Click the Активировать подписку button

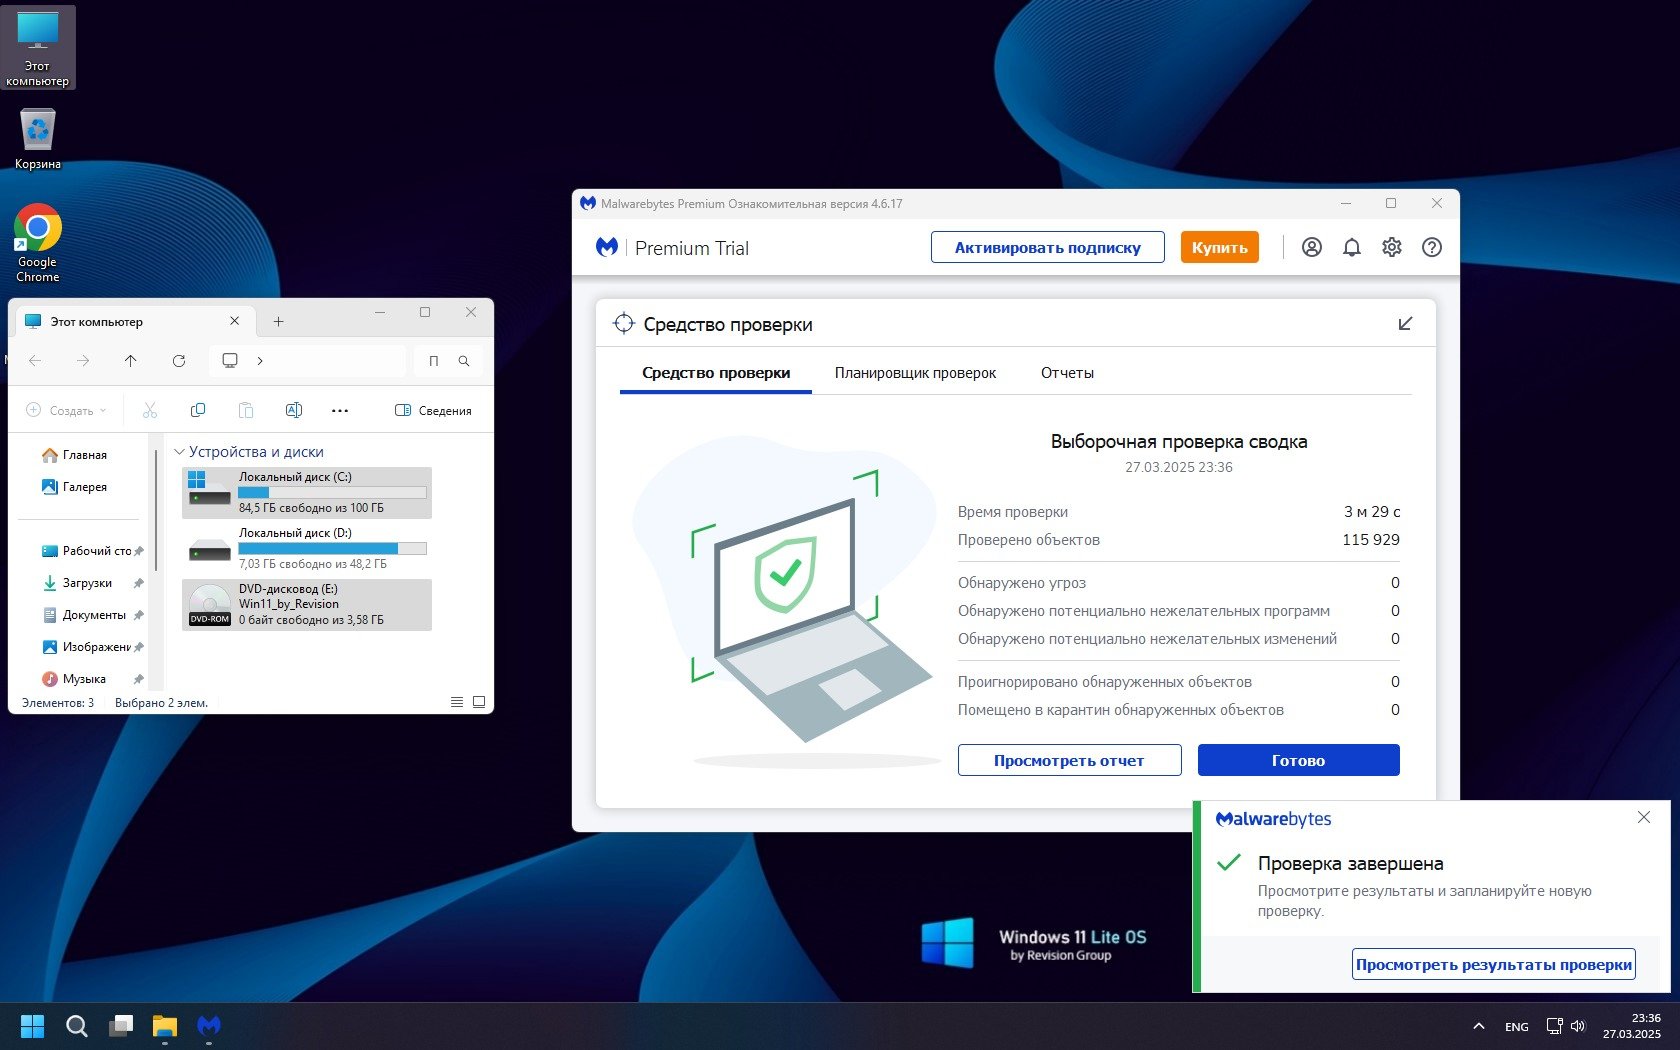coord(1047,247)
